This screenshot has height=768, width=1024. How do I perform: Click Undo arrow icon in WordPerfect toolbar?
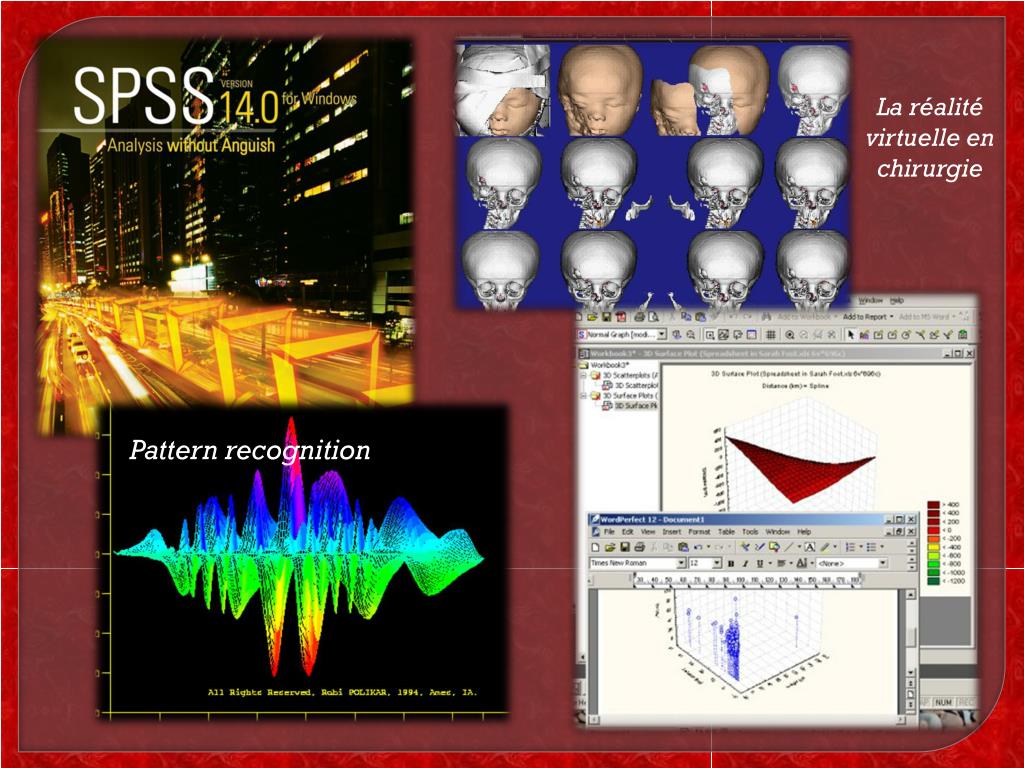pyautogui.click(x=698, y=547)
